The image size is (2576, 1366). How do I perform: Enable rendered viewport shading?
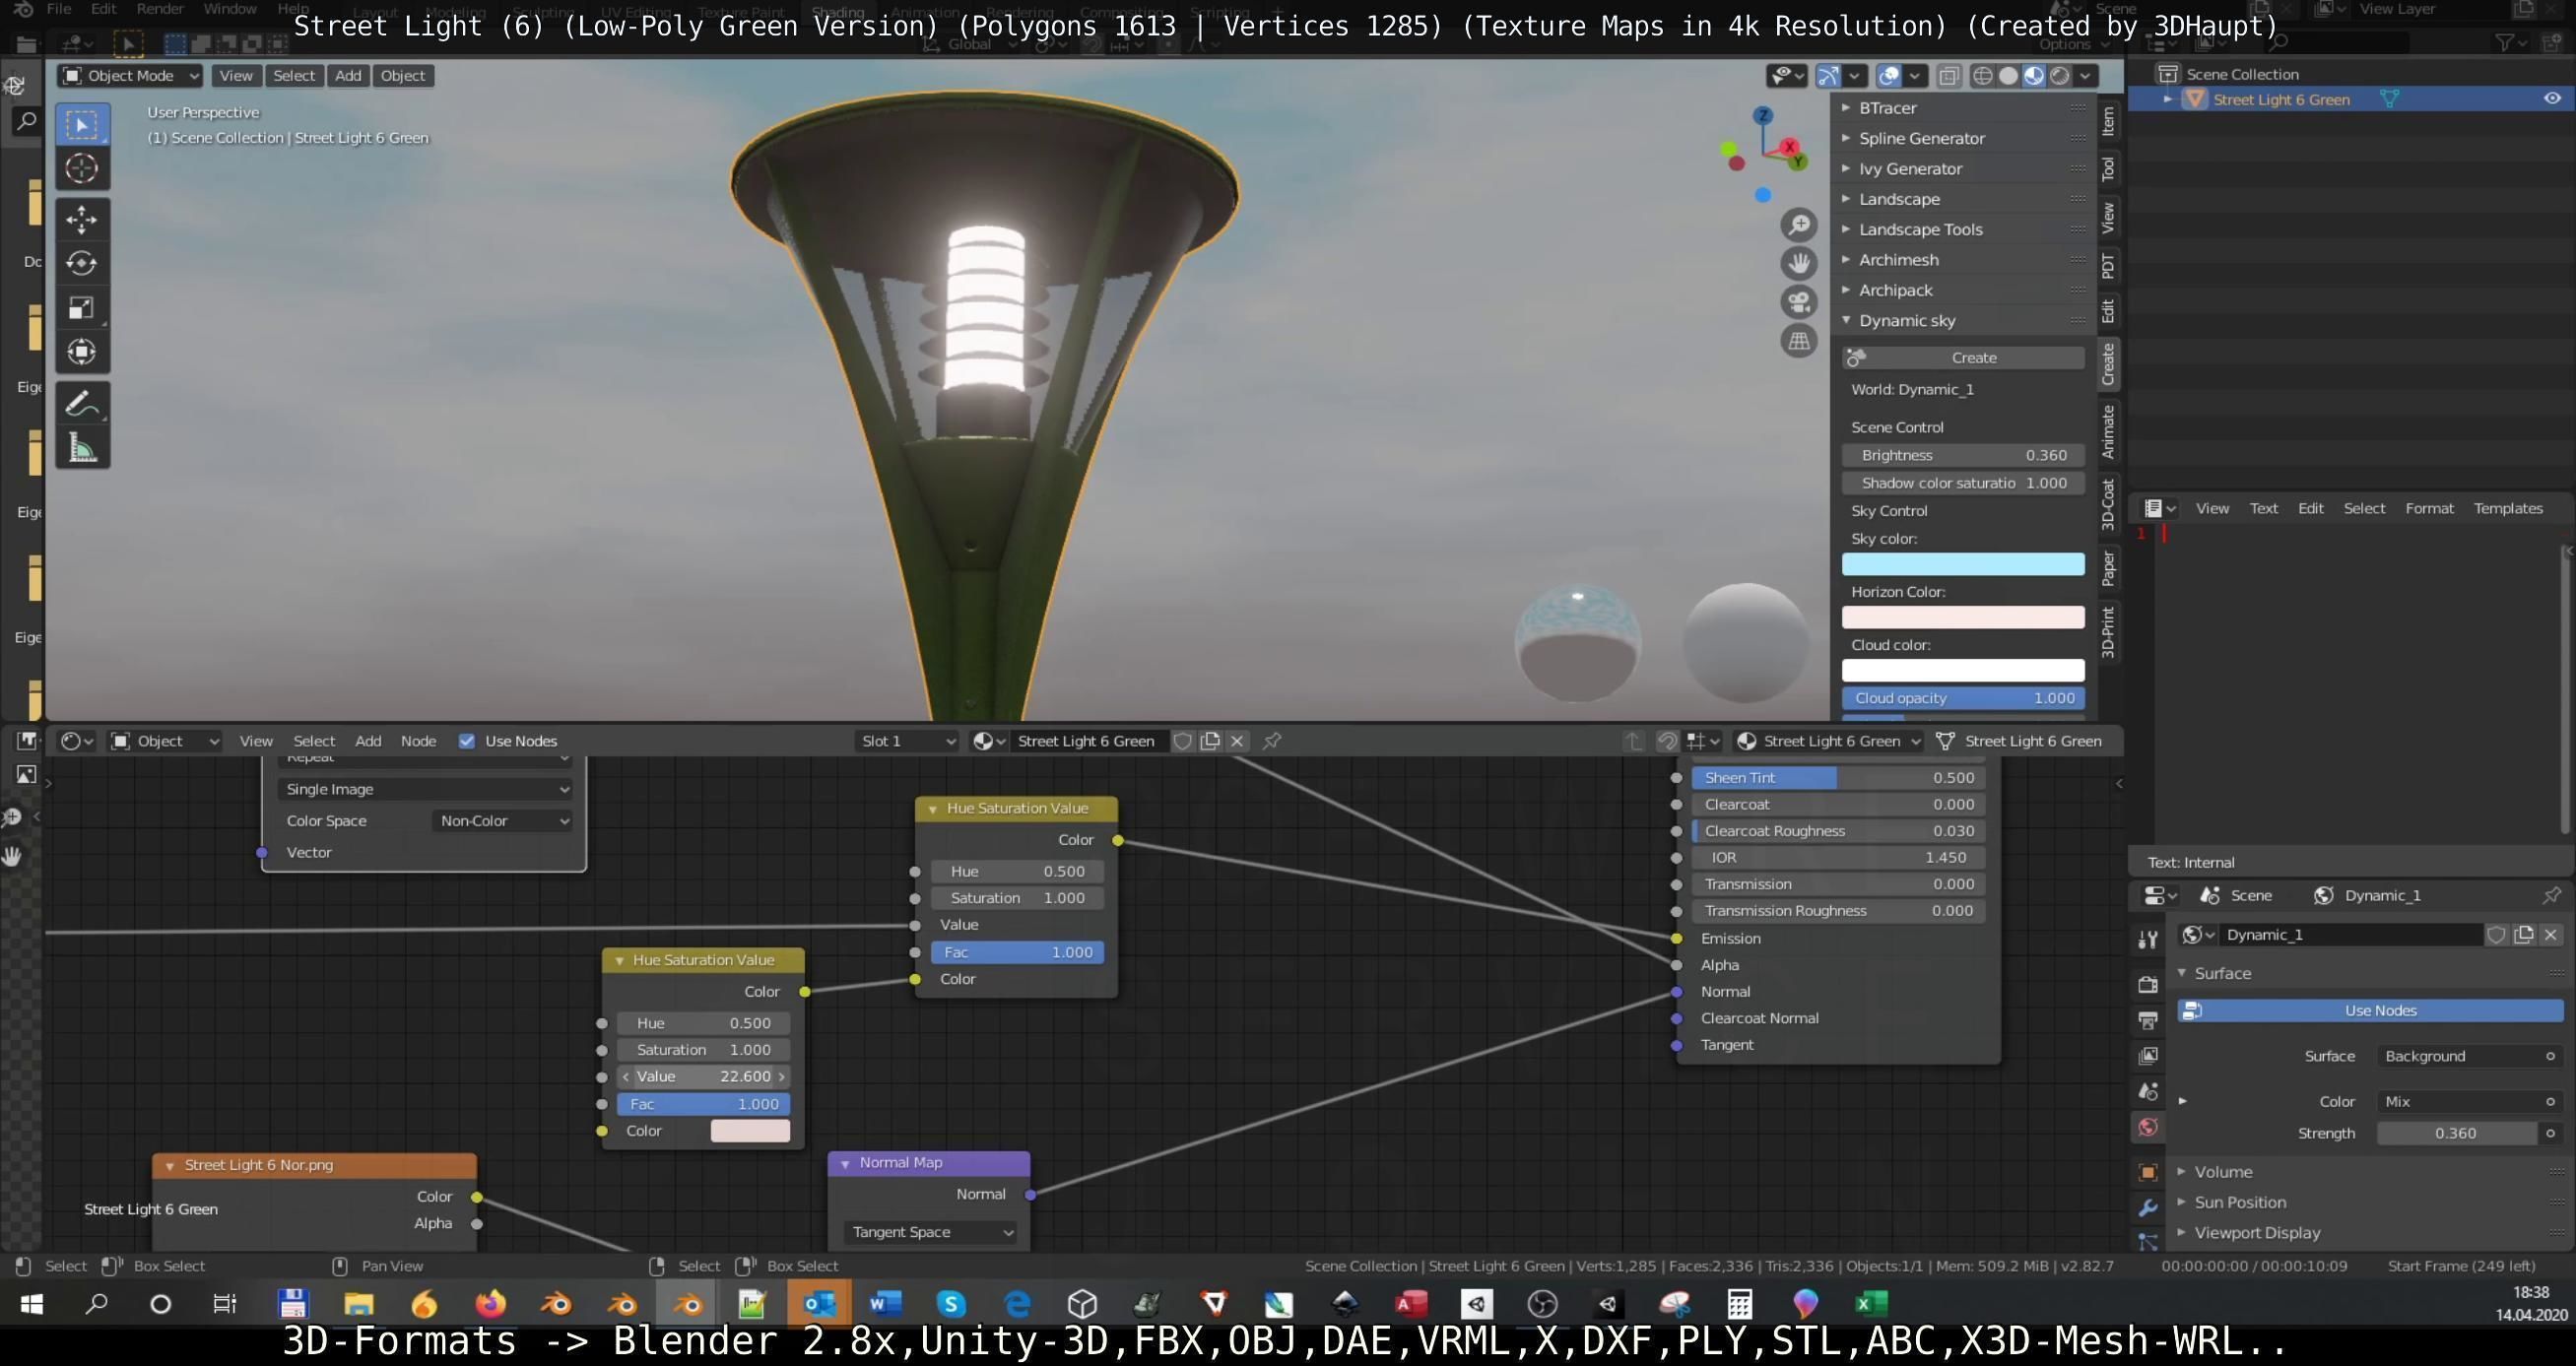2060,76
